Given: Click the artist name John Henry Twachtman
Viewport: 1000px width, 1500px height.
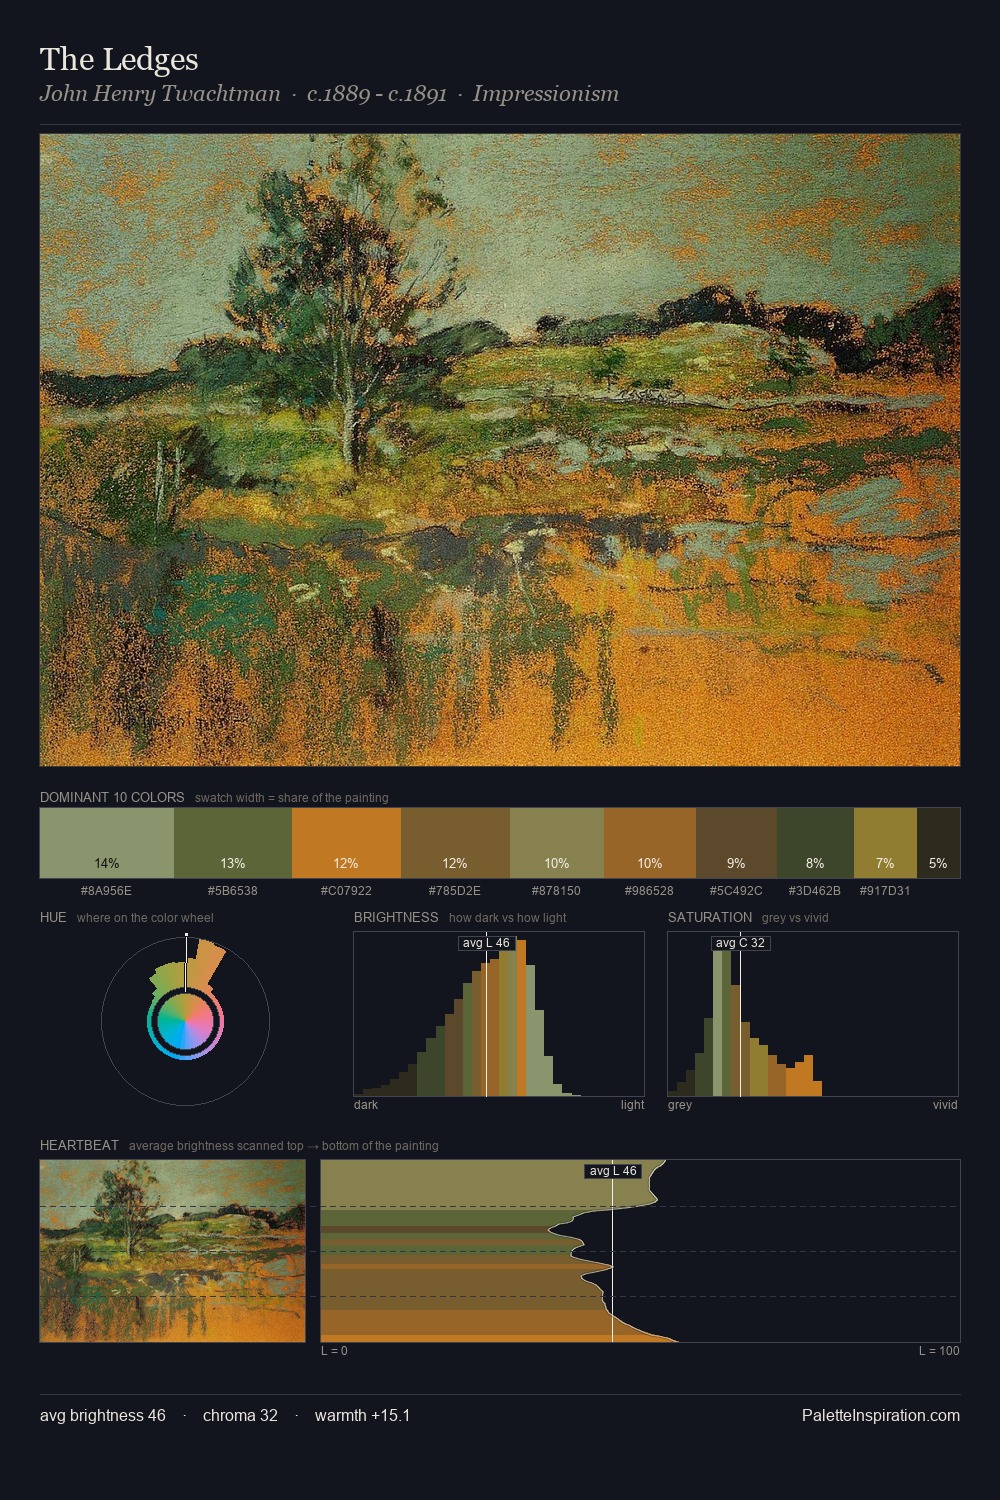Looking at the screenshot, I should pos(160,94).
